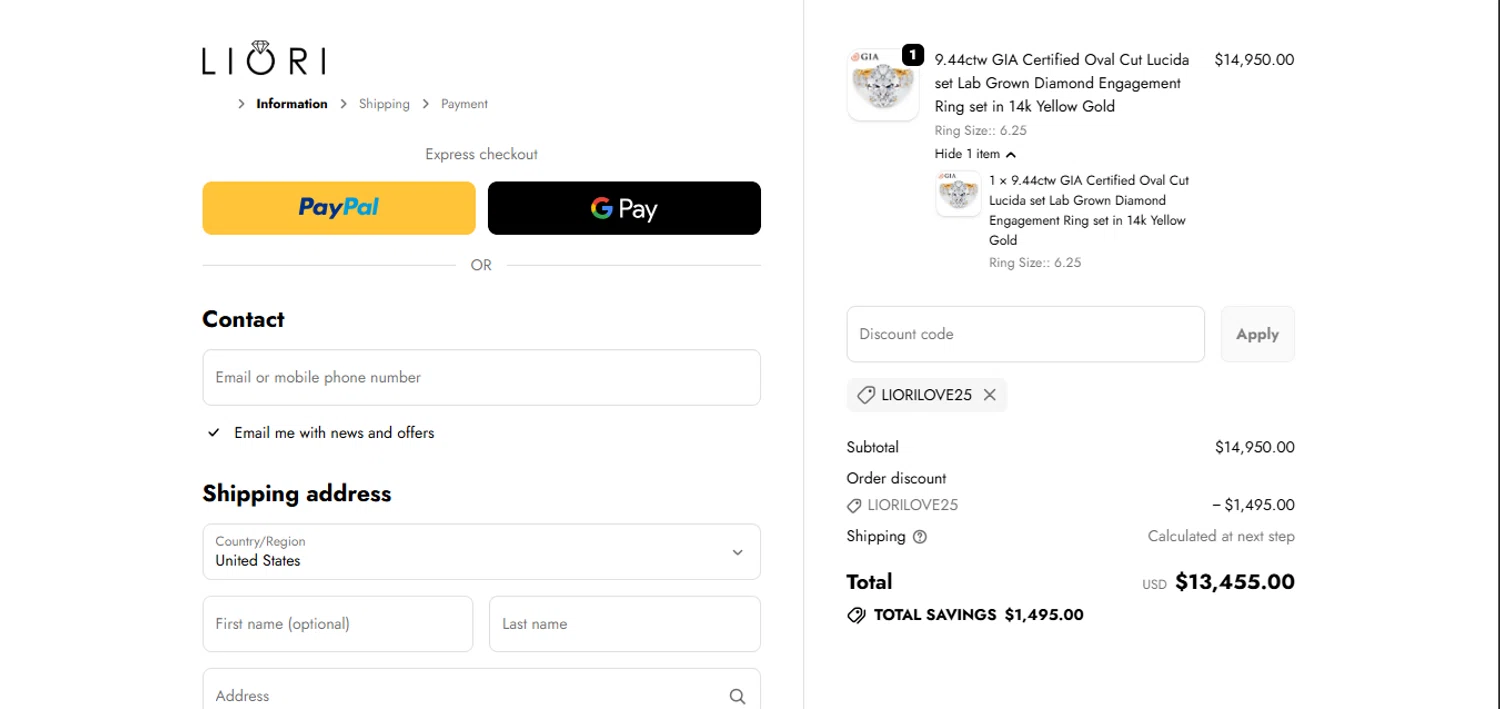Click the item quantity badge showing 1
The width and height of the screenshot is (1500, 709).
(x=913, y=55)
